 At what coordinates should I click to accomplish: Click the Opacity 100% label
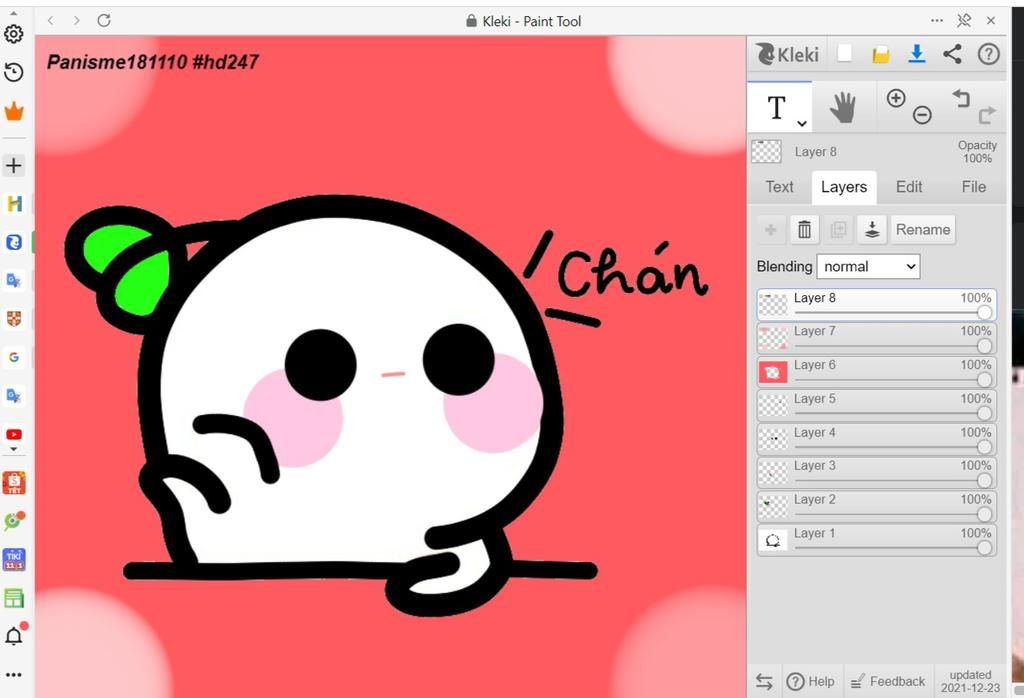977,151
